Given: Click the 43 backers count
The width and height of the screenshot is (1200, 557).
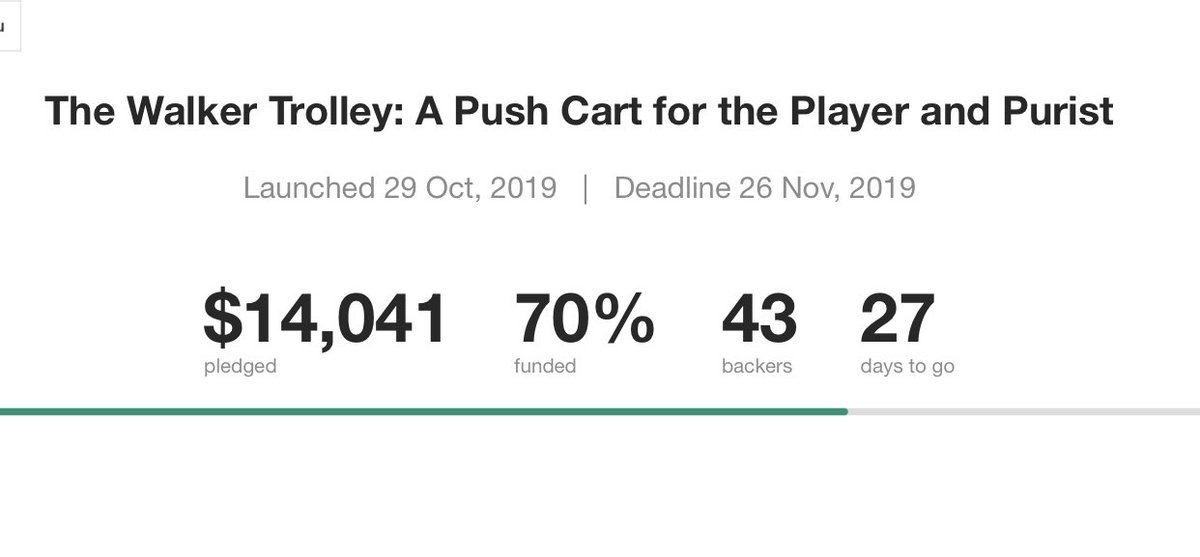Looking at the screenshot, I should click(759, 319).
